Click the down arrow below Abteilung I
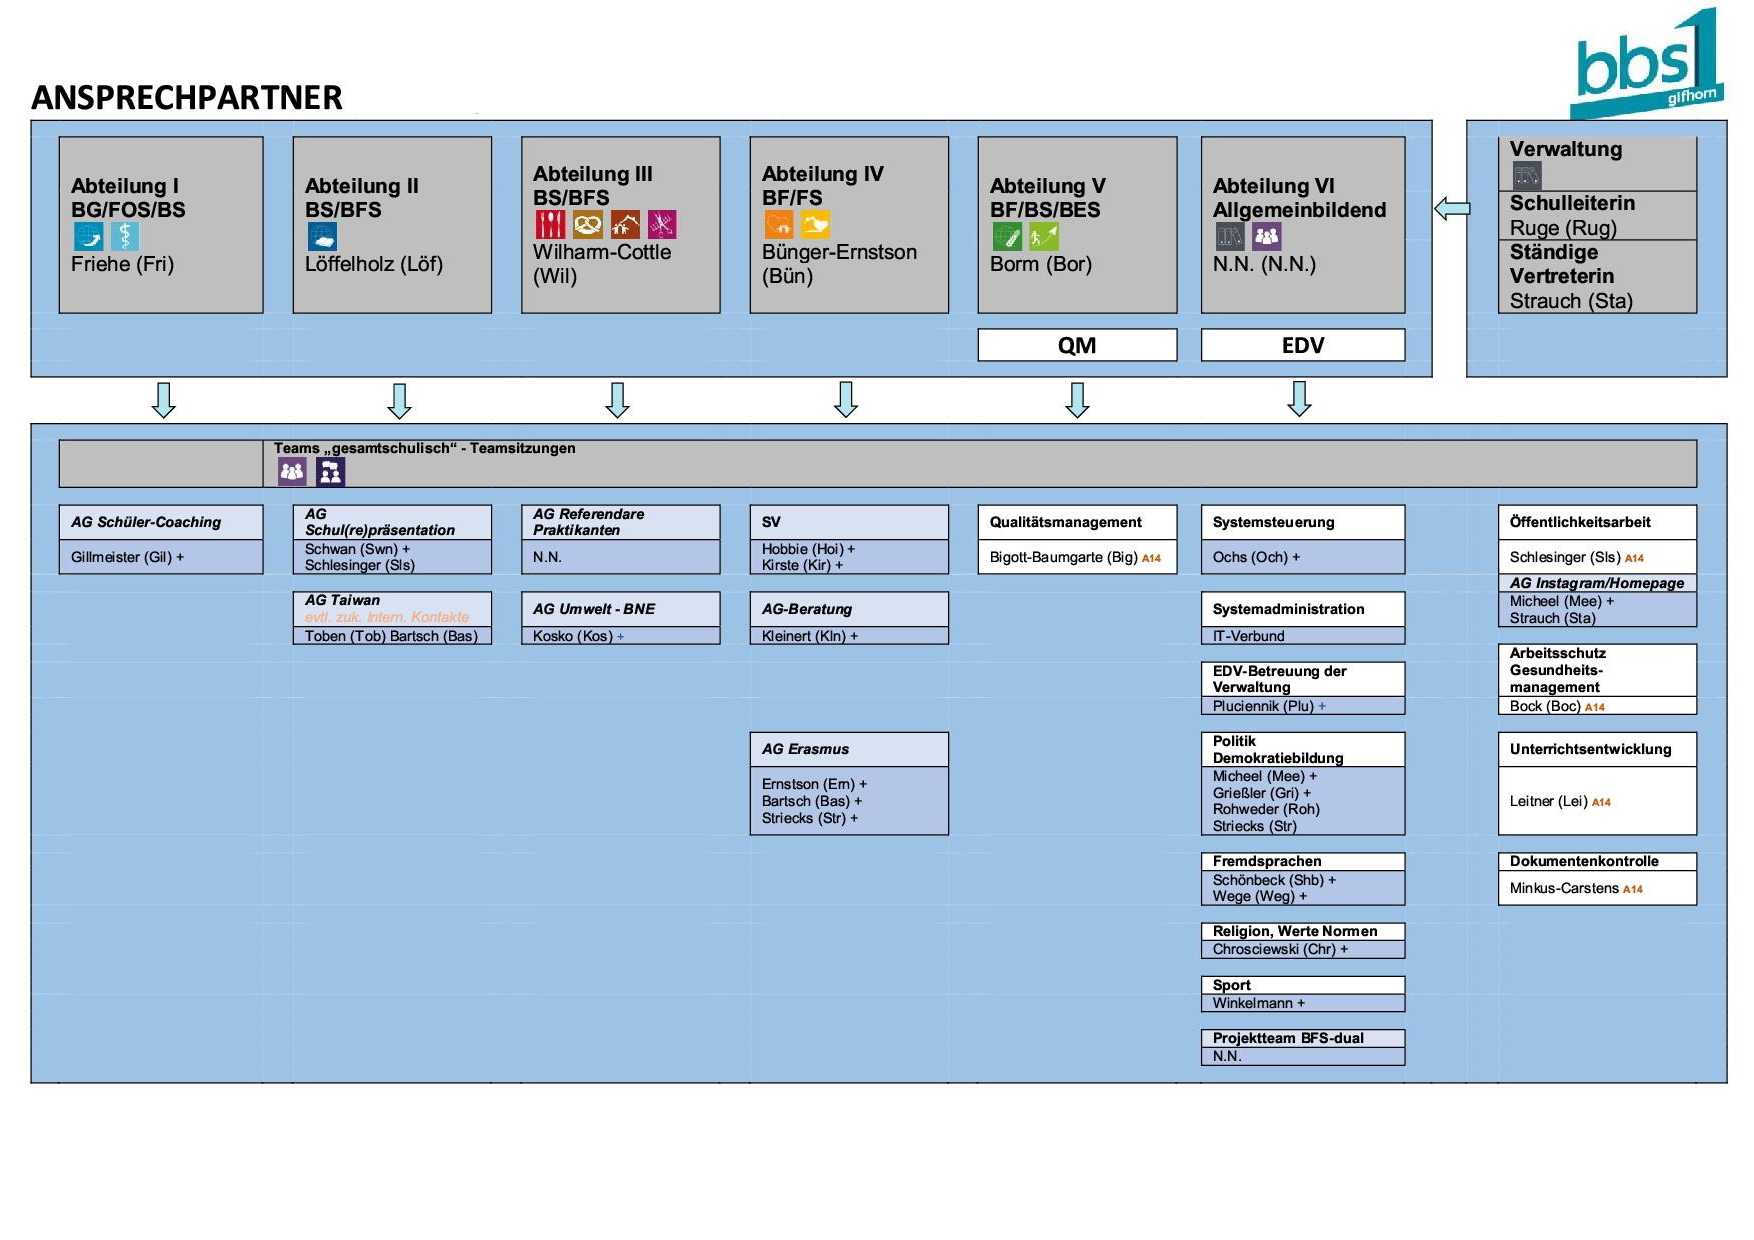This screenshot has width=1754, height=1240. (164, 400)
